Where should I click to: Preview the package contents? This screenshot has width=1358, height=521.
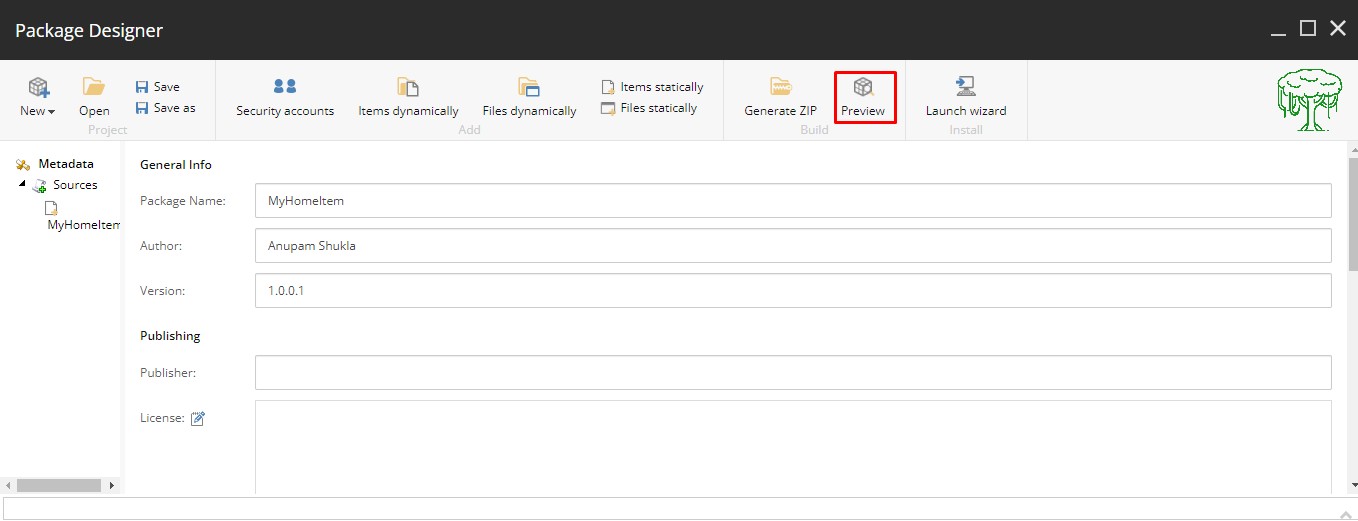pyautogui.click(x=863, y=97)
